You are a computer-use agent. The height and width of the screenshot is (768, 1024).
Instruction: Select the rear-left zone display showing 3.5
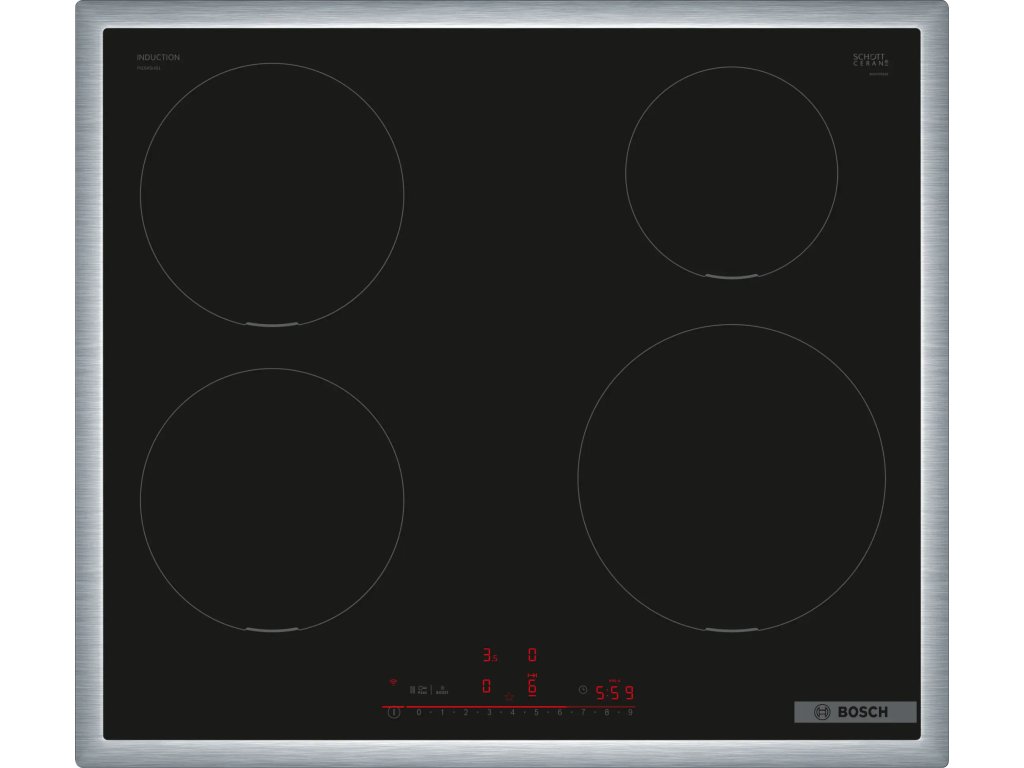489,656
